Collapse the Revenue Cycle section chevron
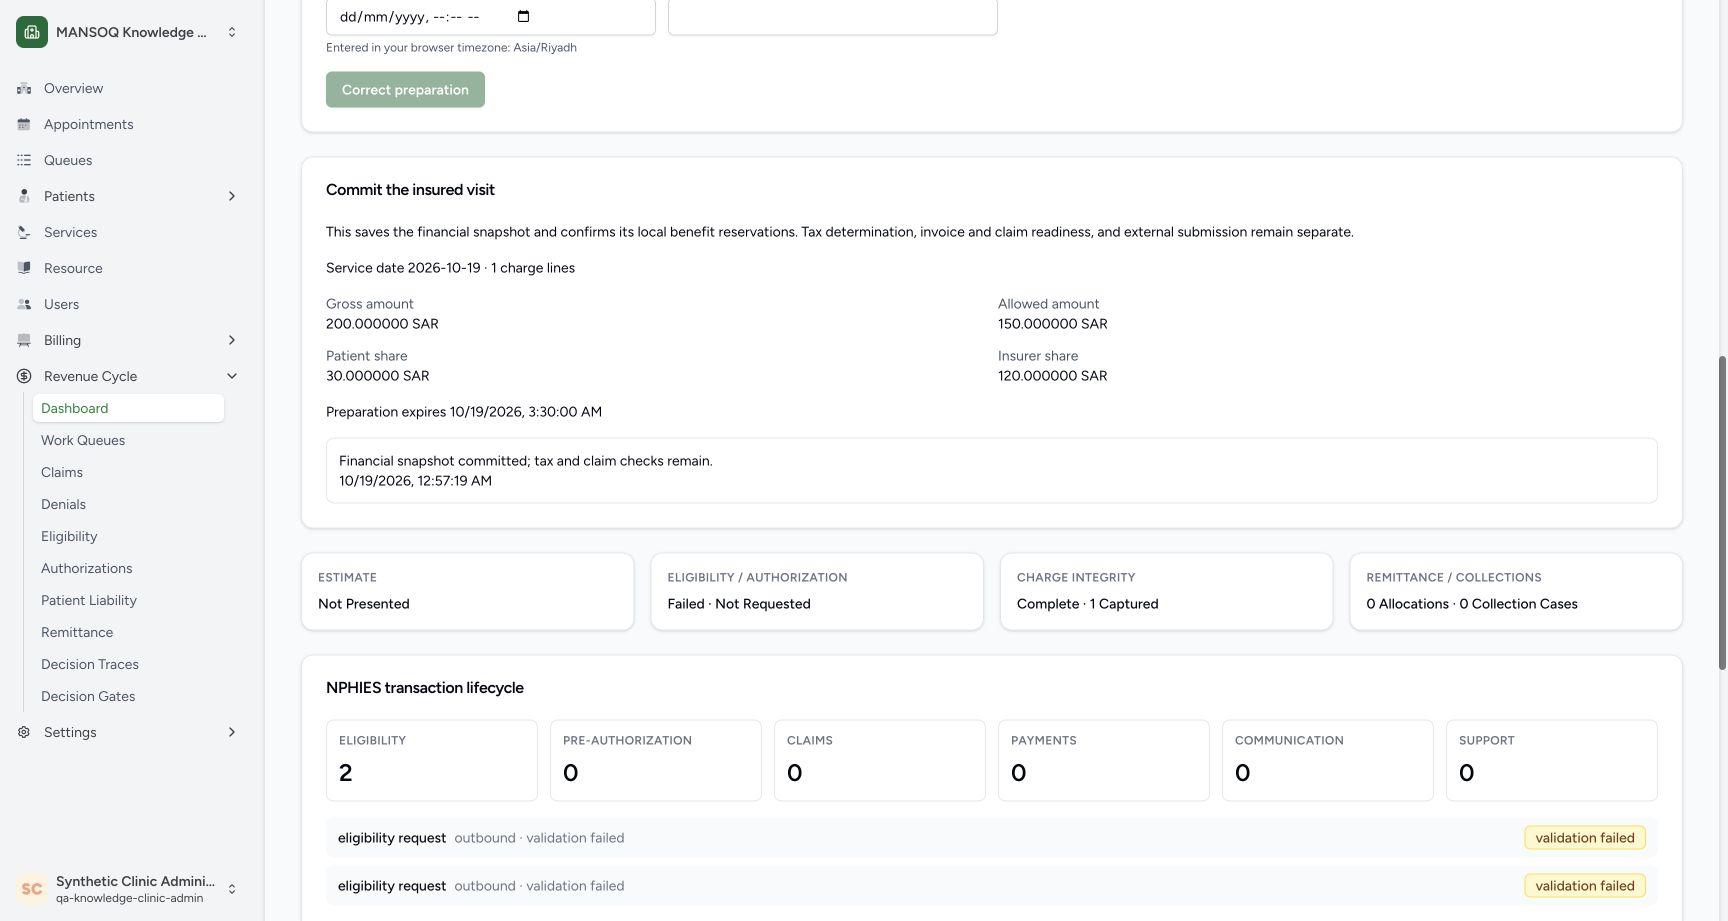 [x=232, y=376]
